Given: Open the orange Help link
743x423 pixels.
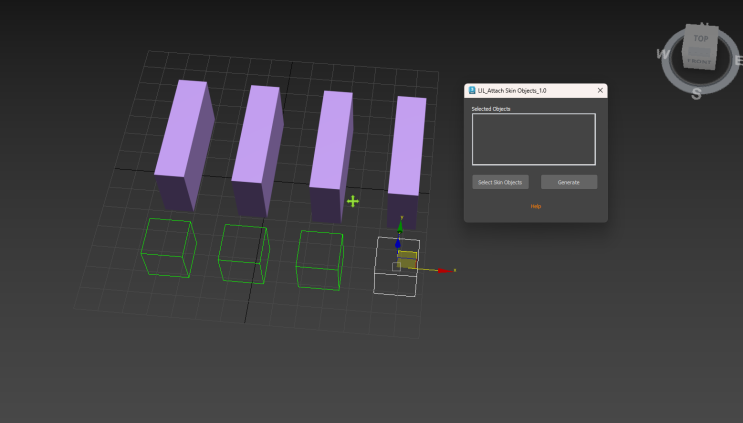Looking at the screenshot, I should [x=535, y=207].
